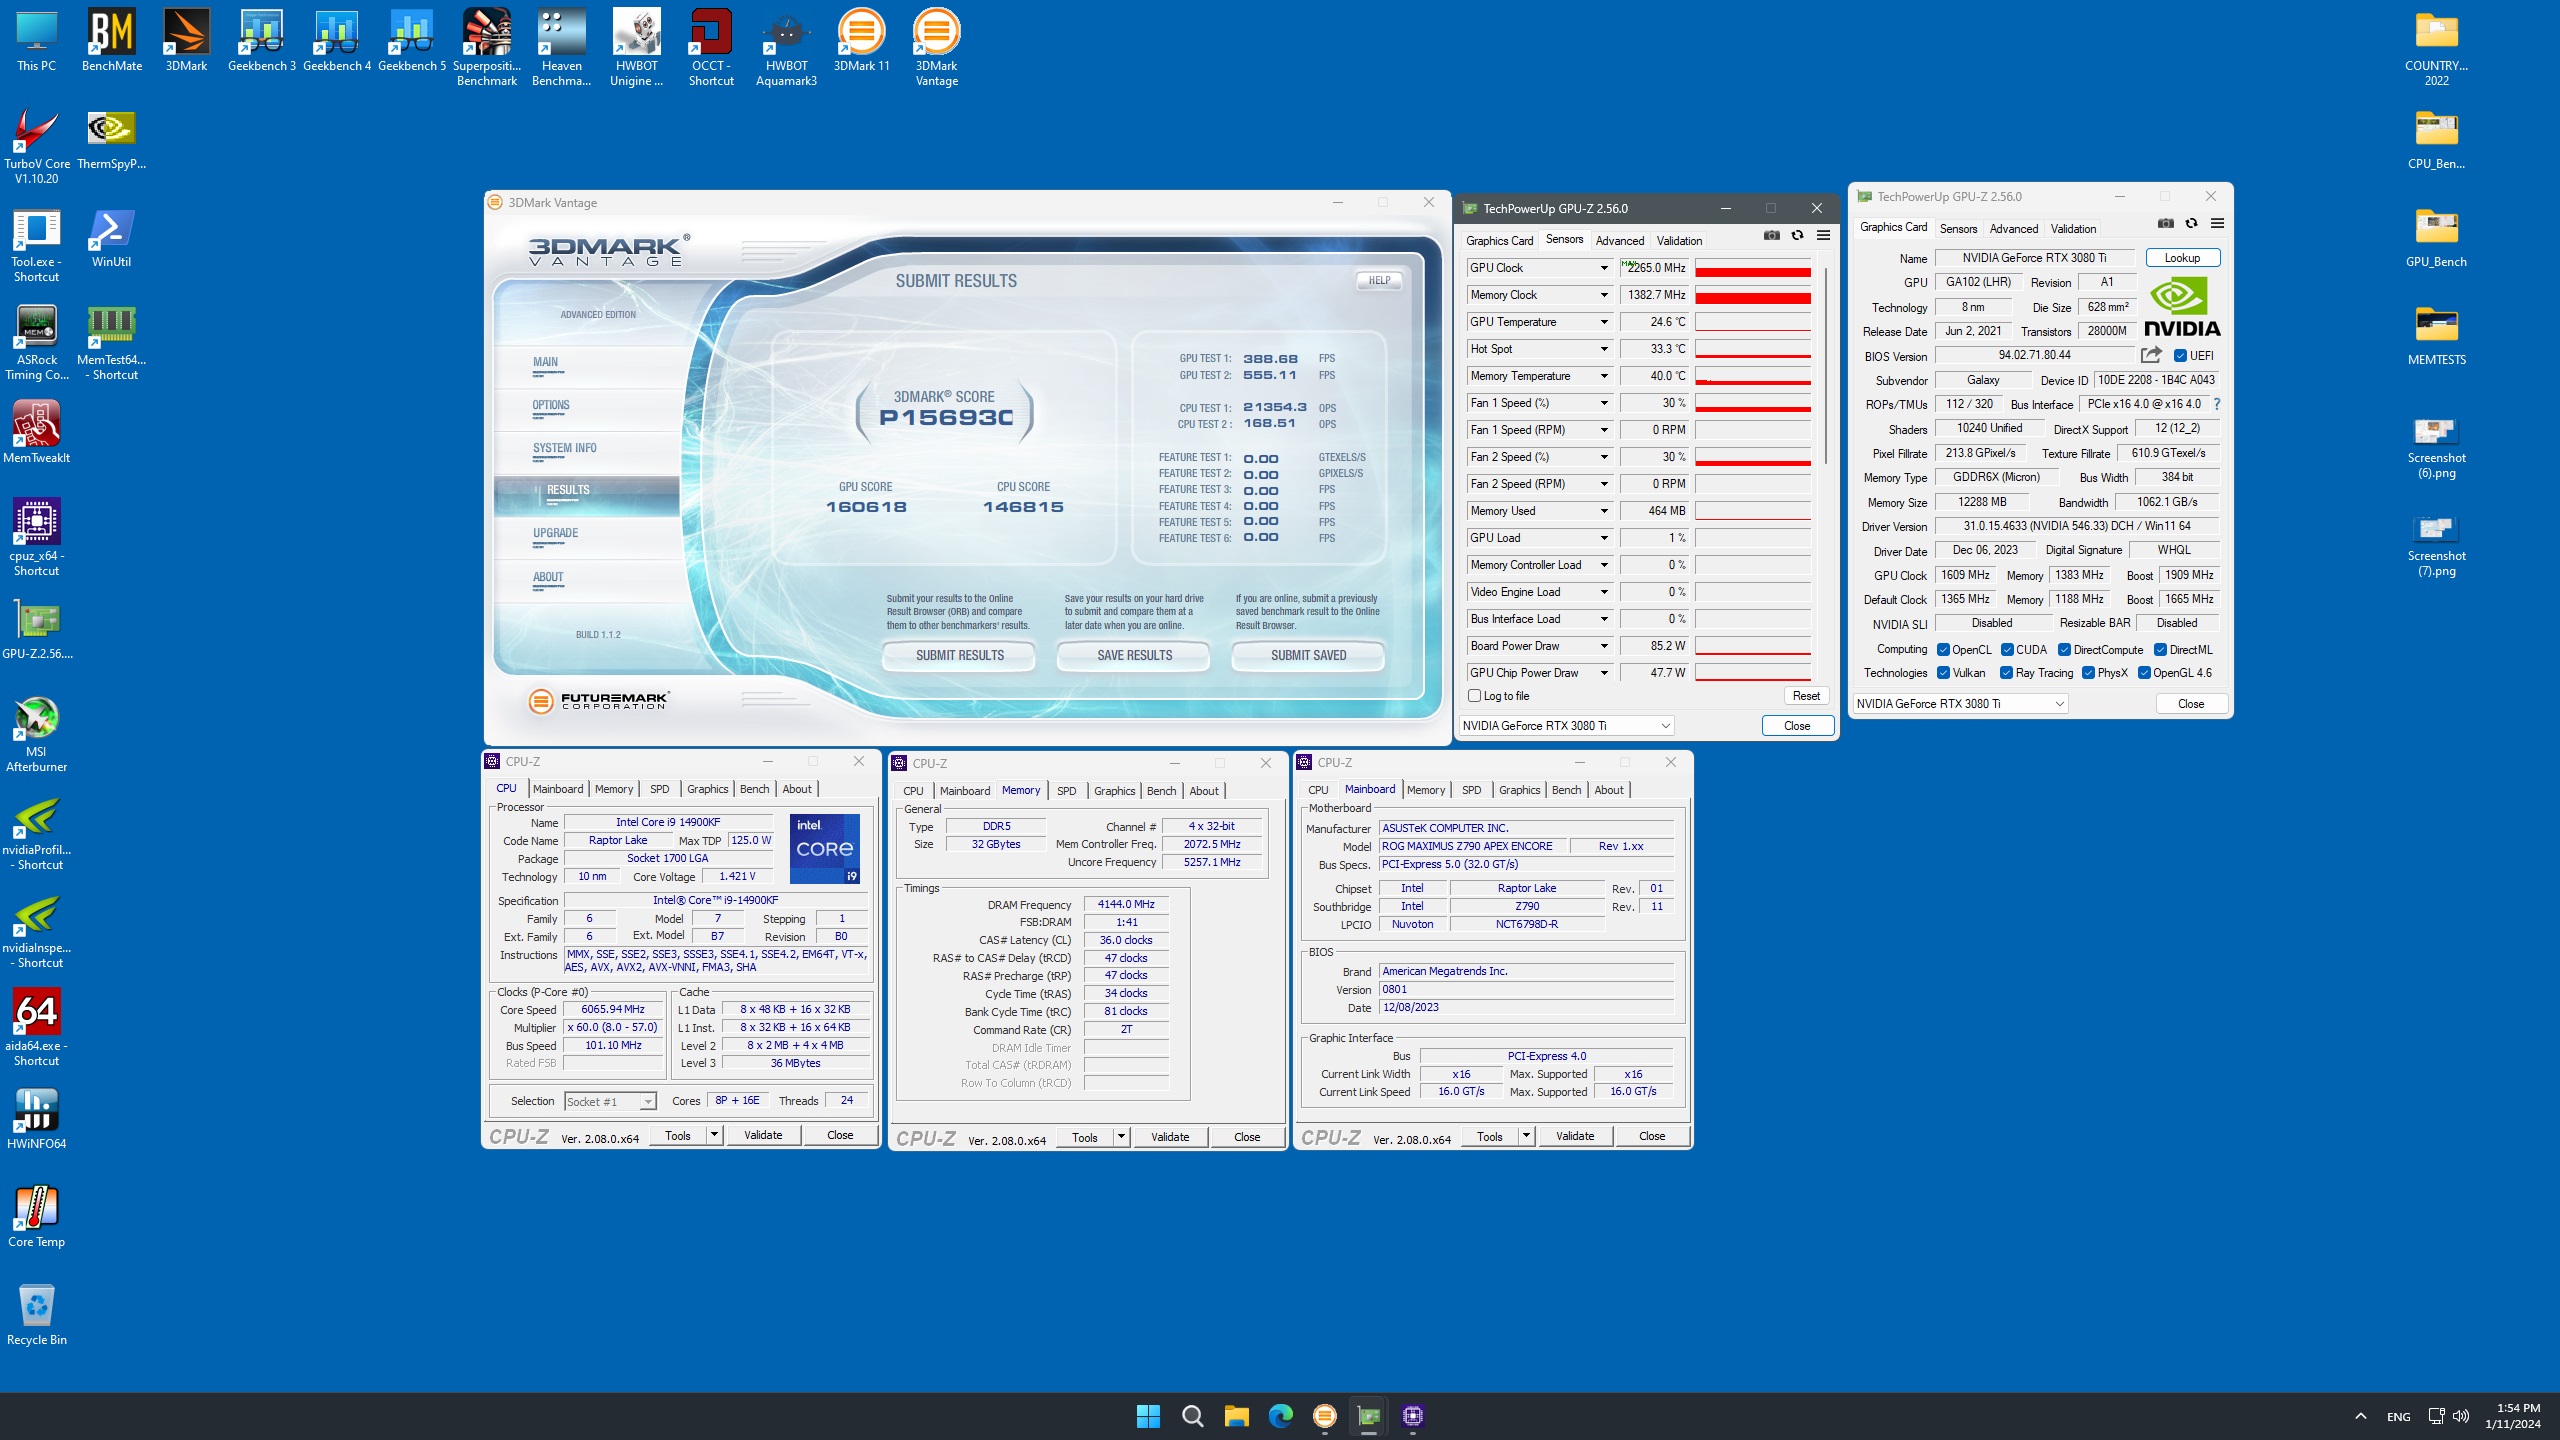Open the HWBOT Unigine shortcut
The height and width of the screenshot is (1440, 2560).
[637, 48]
